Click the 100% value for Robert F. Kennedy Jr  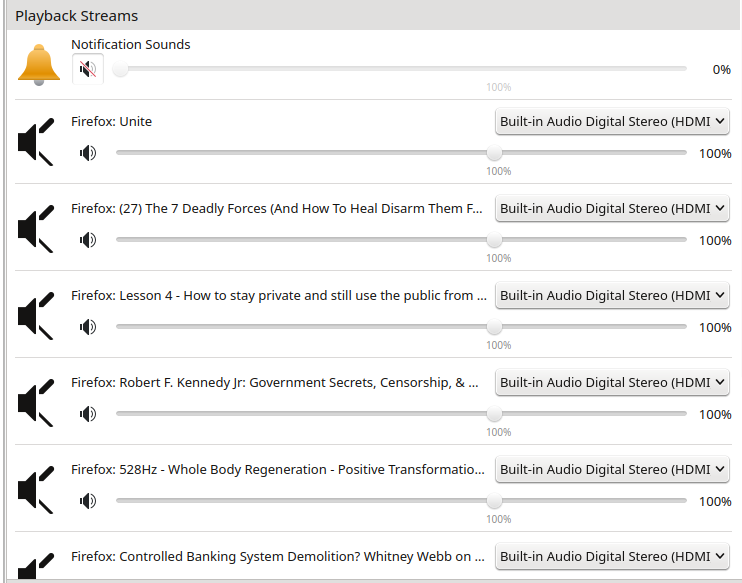(x=715, y=415)
